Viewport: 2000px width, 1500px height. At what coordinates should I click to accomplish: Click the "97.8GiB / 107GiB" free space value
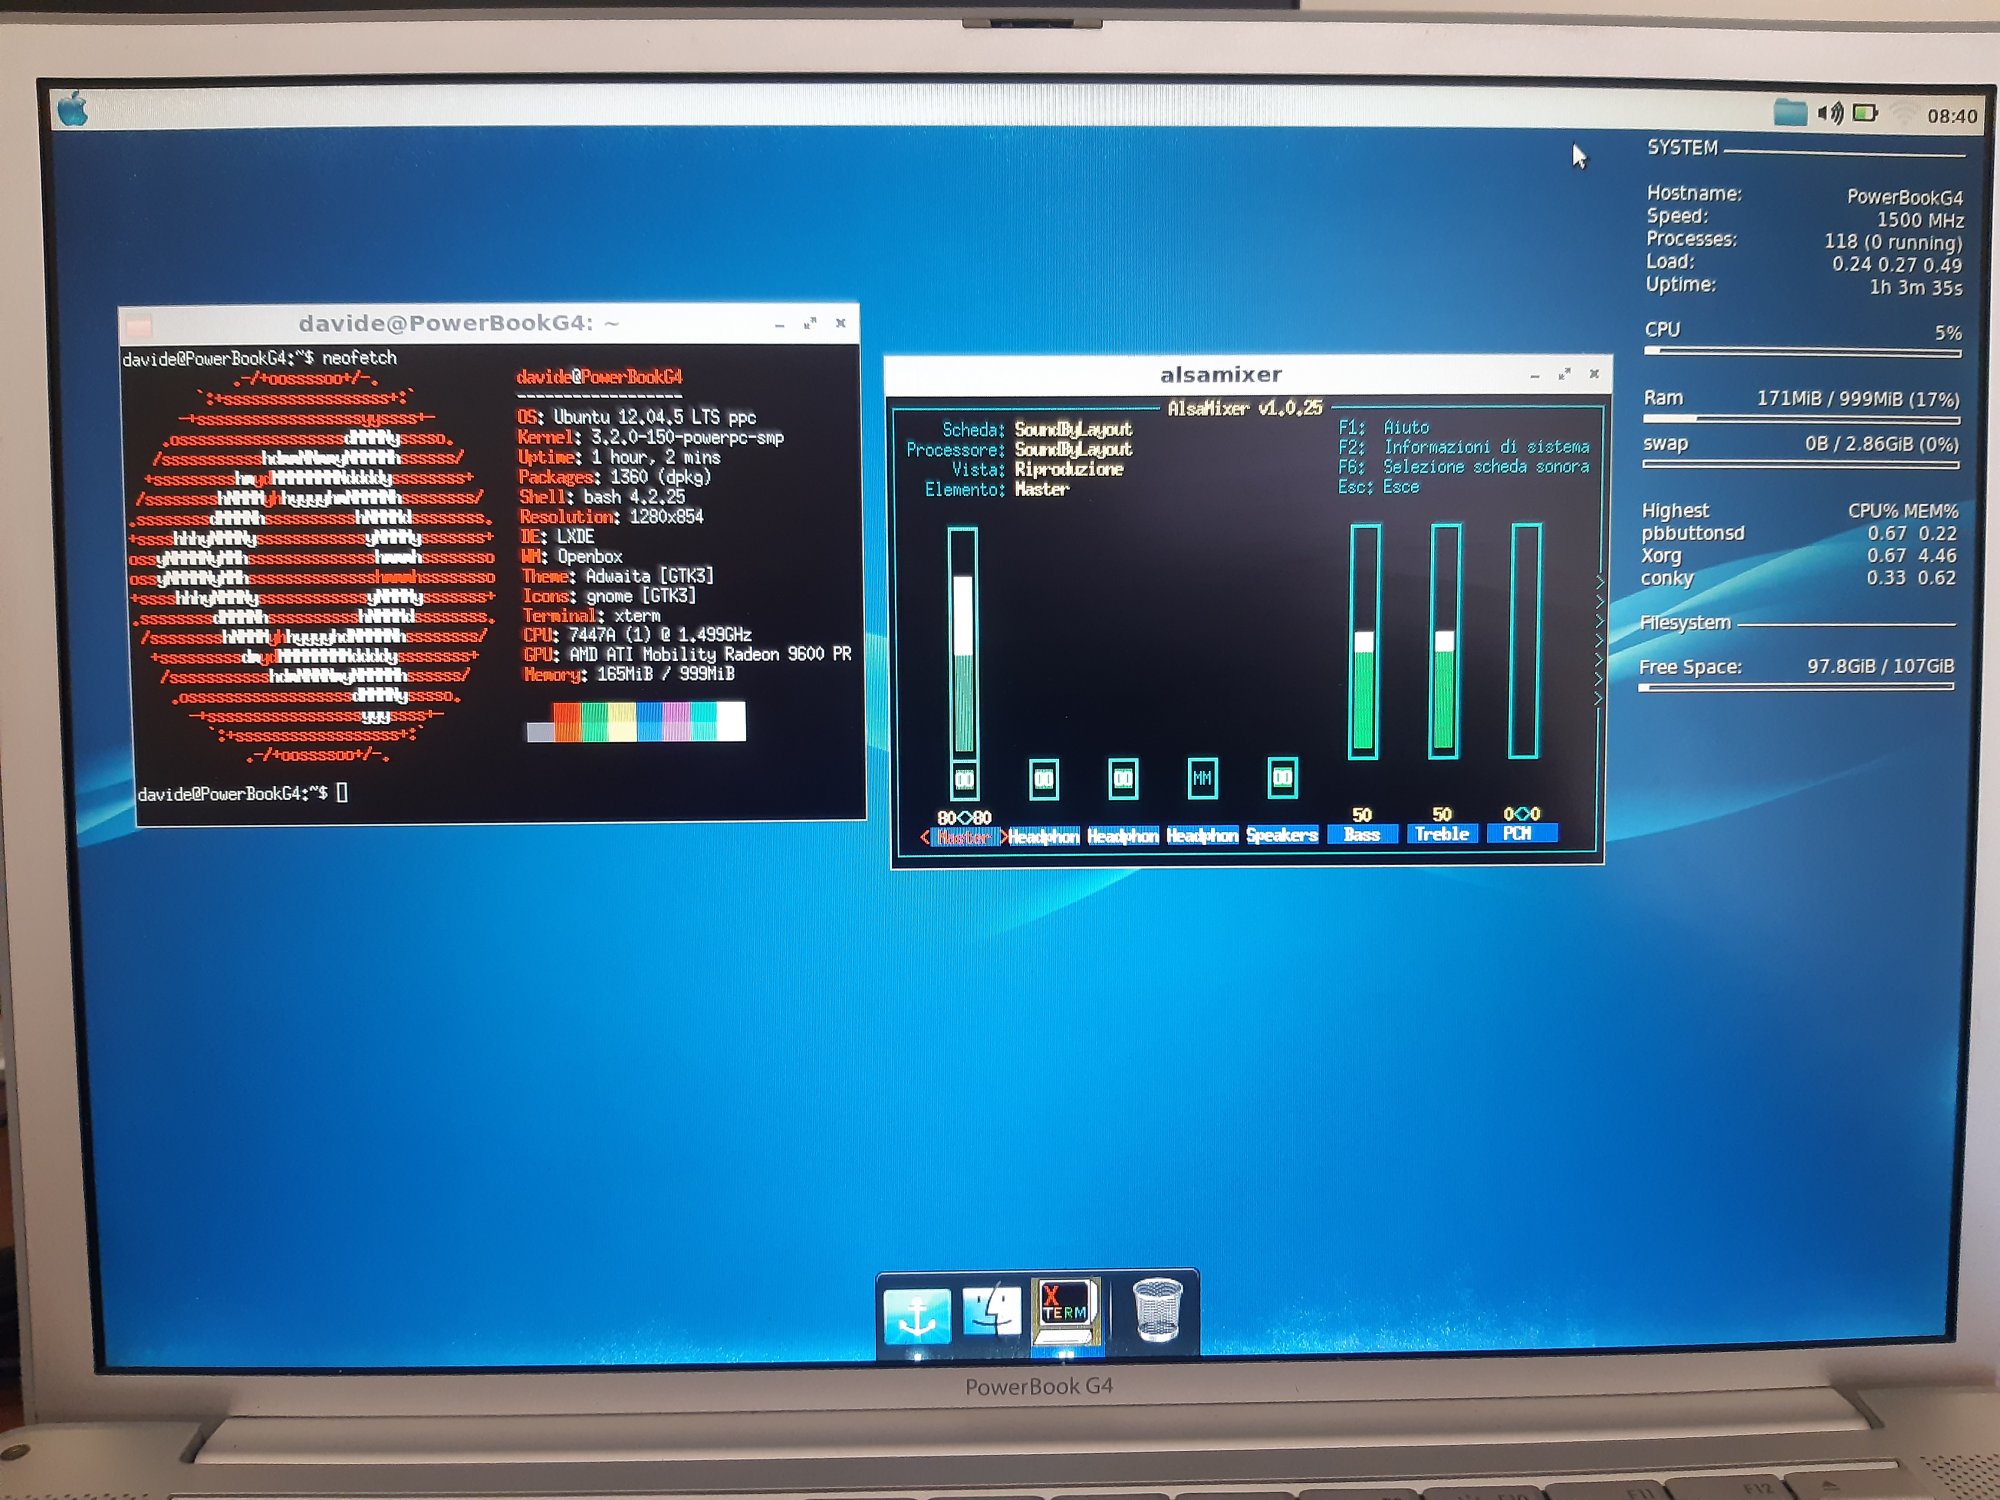click(x=1880, y=666)
